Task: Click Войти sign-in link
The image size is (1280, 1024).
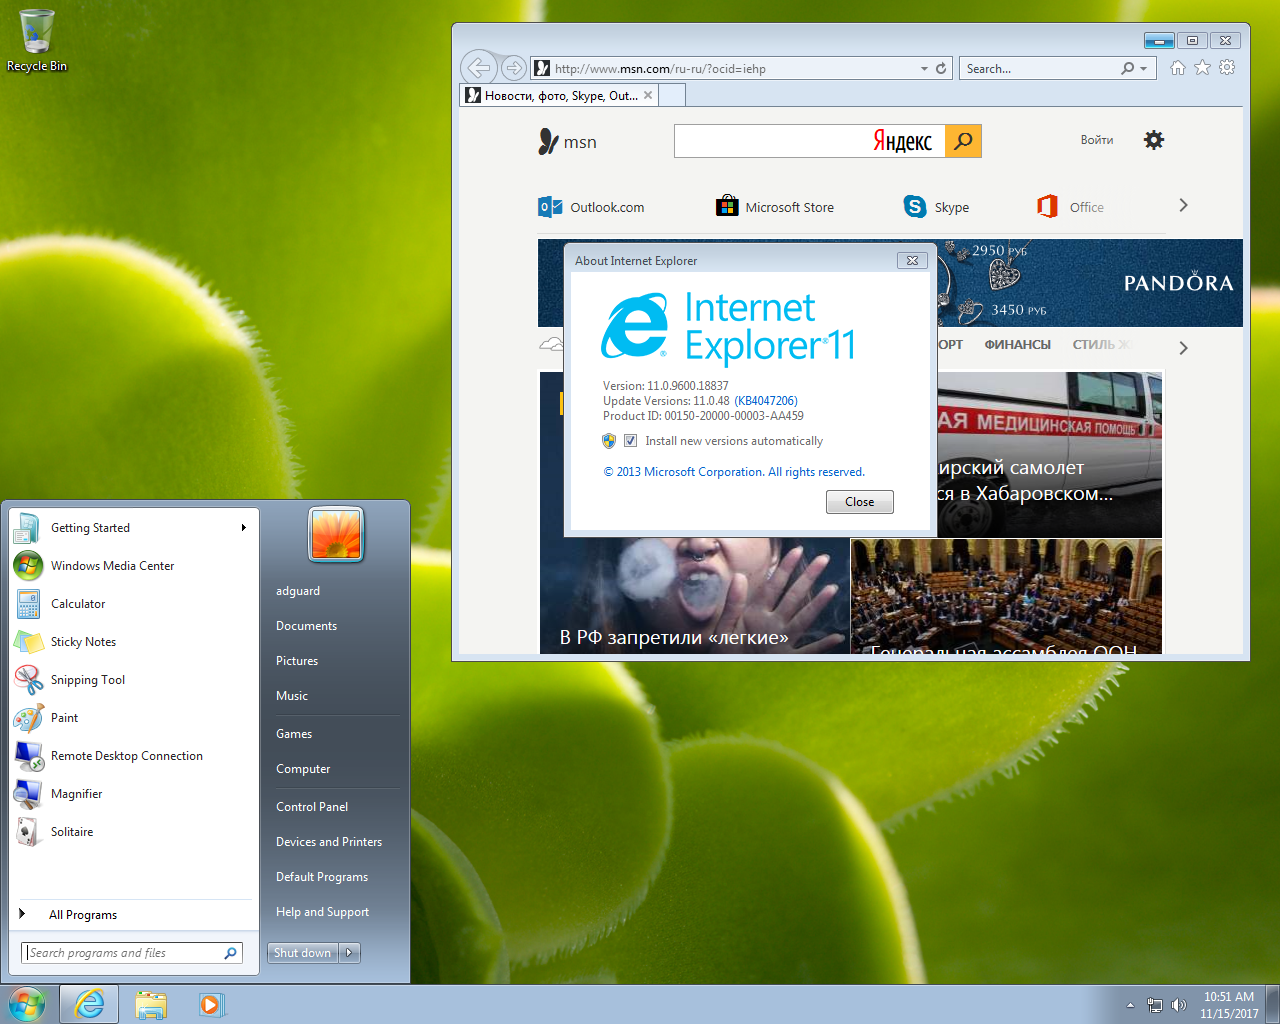Action: [x=1097, y=140]
